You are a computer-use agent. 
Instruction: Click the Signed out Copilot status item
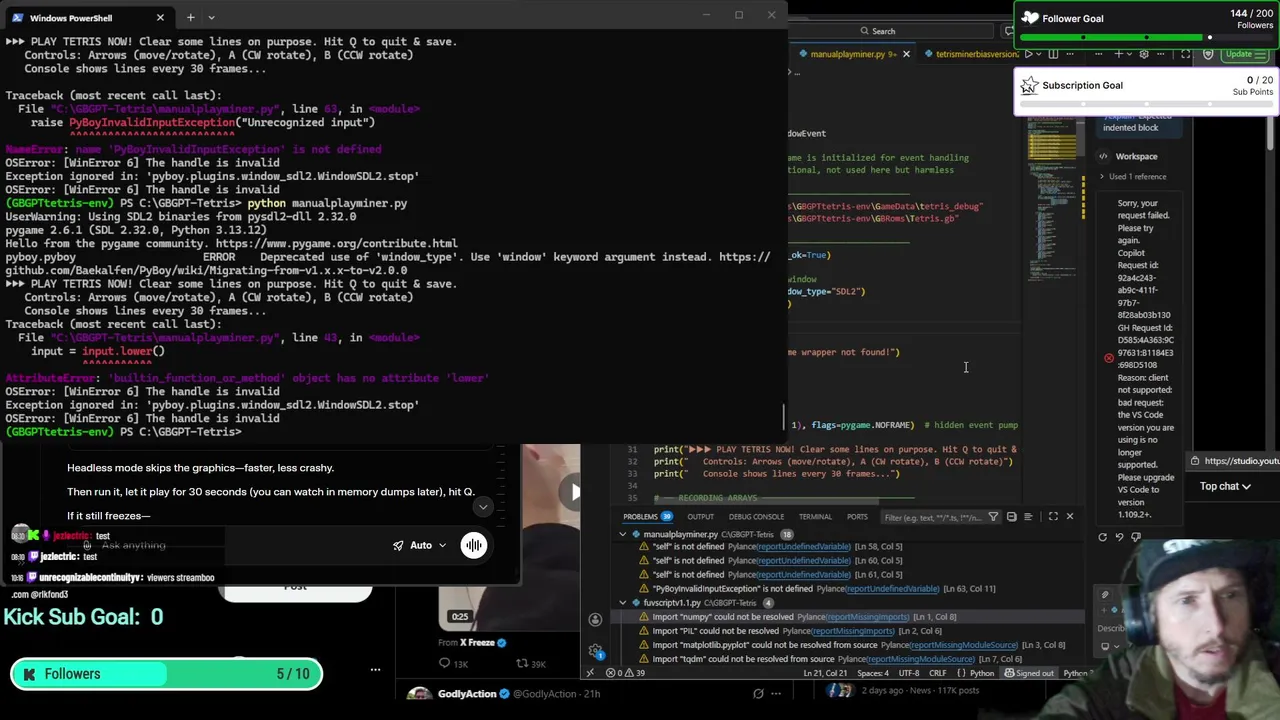(1029, 673)
